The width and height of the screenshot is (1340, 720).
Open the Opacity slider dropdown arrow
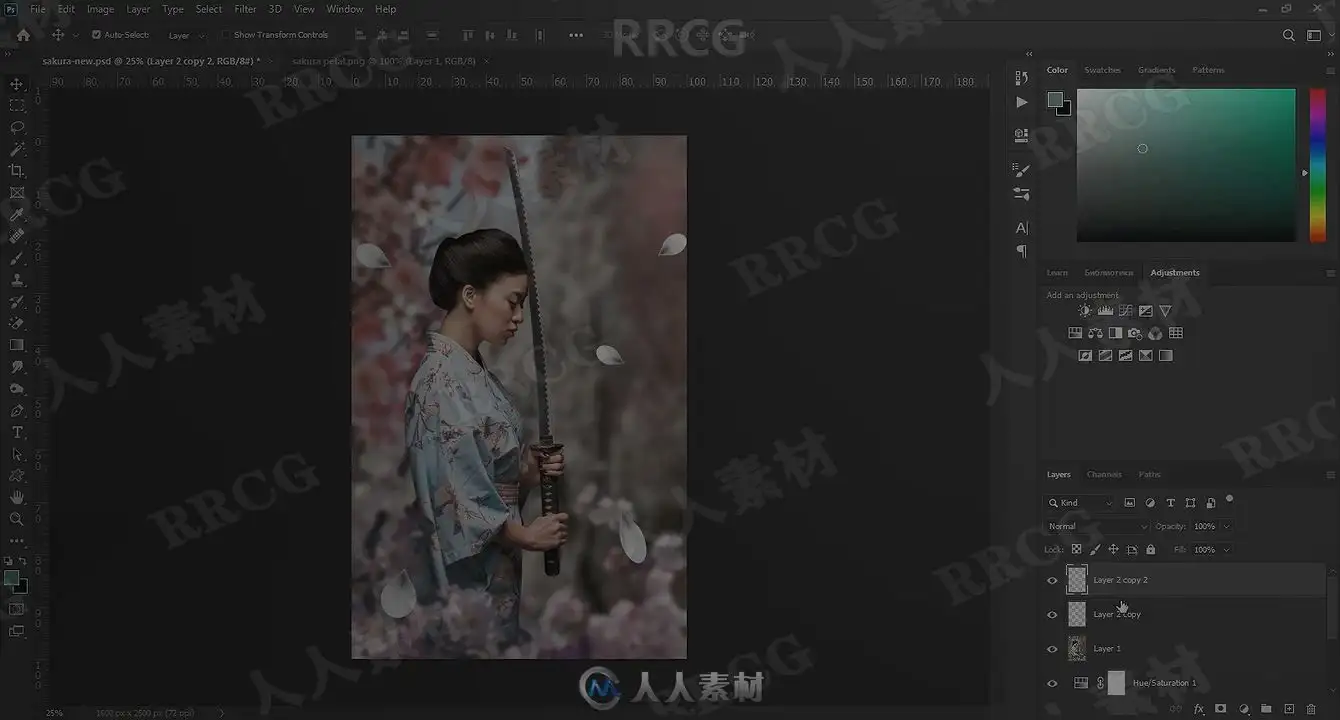pos(1226,526)
